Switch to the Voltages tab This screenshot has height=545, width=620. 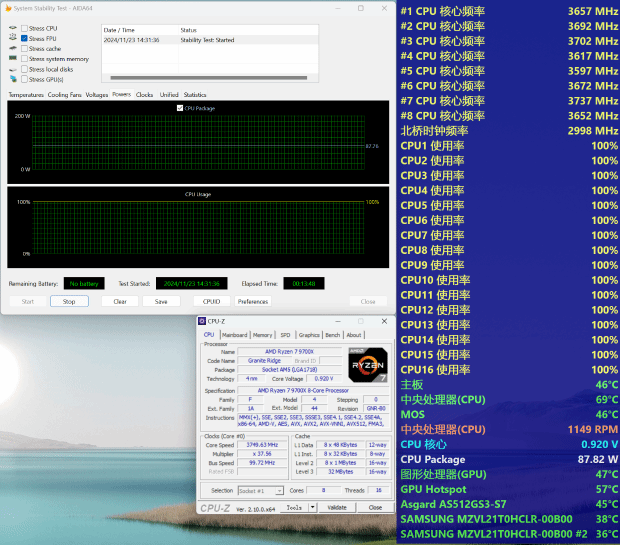point(96,95)
